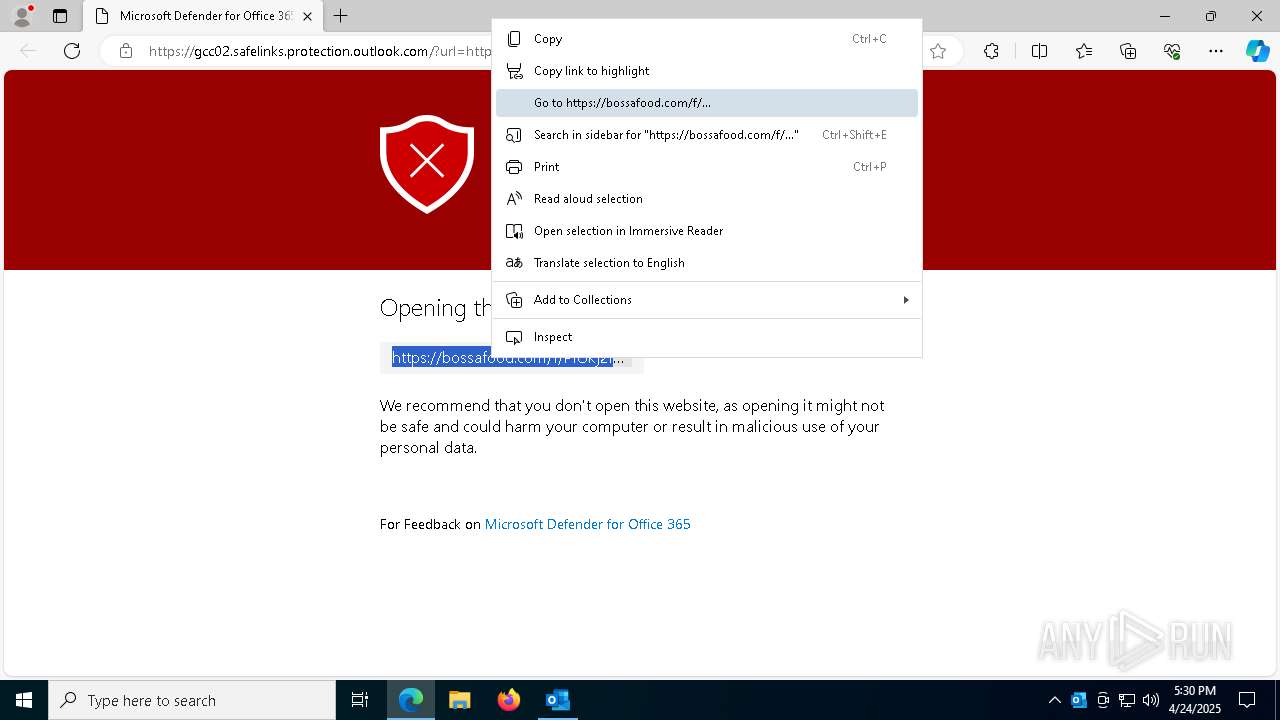This screenshot has width=1280, height=720.
Task: Choose Copy from the context menu
Action: coord(707,39)
